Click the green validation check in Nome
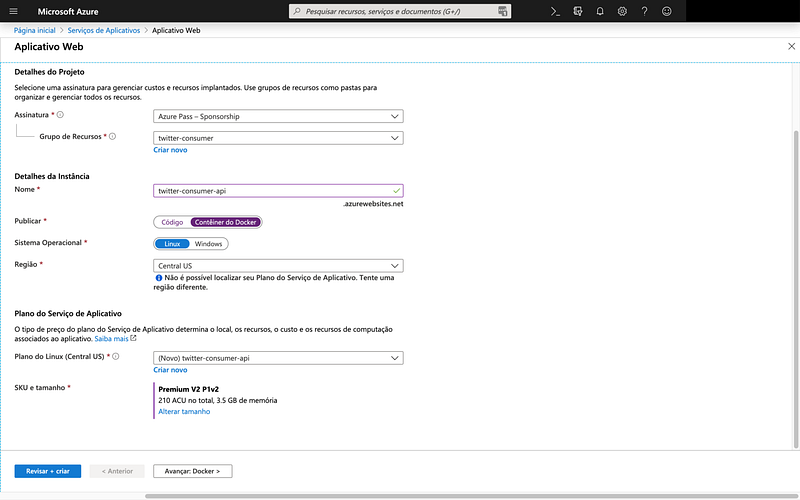 coord(396,191)
